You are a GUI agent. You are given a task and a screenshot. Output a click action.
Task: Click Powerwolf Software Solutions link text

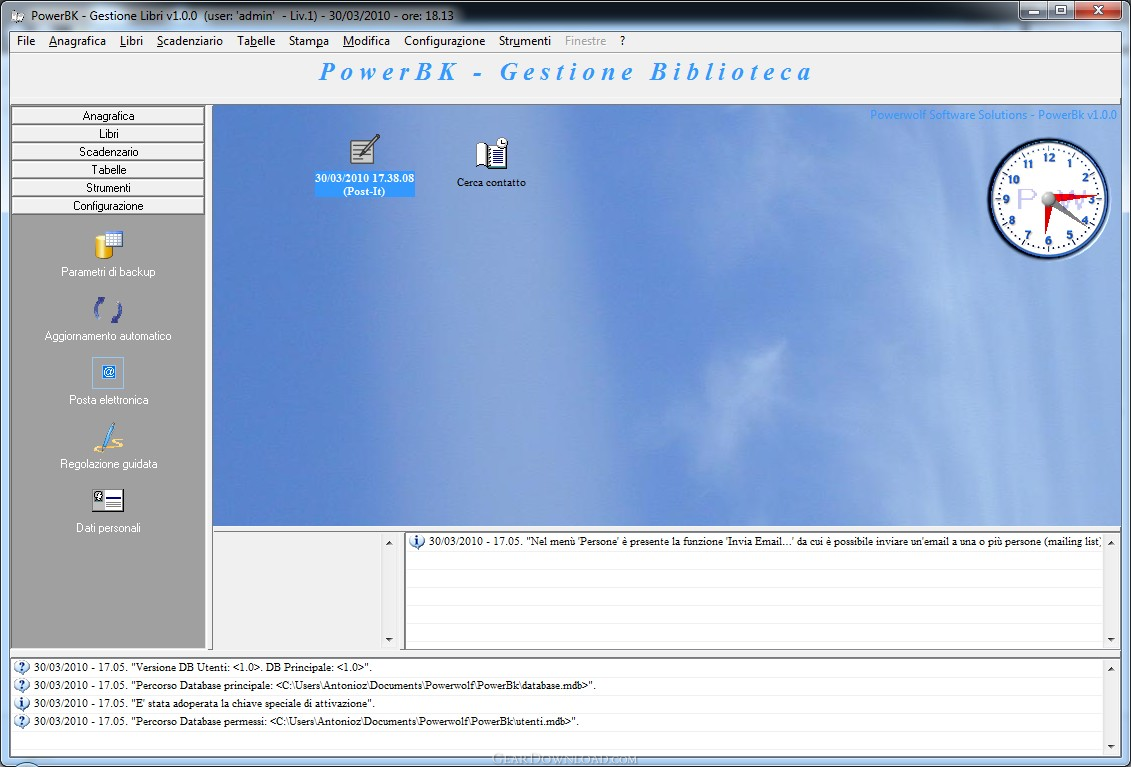[993, 115]
